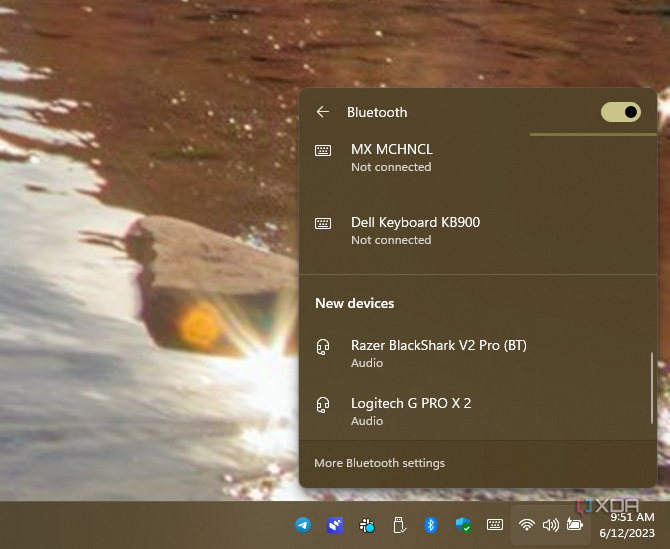The width and height of the screenshot is (670, 549).
Task: Click the Bluetooth tray icon
Action: coord(431,525)
